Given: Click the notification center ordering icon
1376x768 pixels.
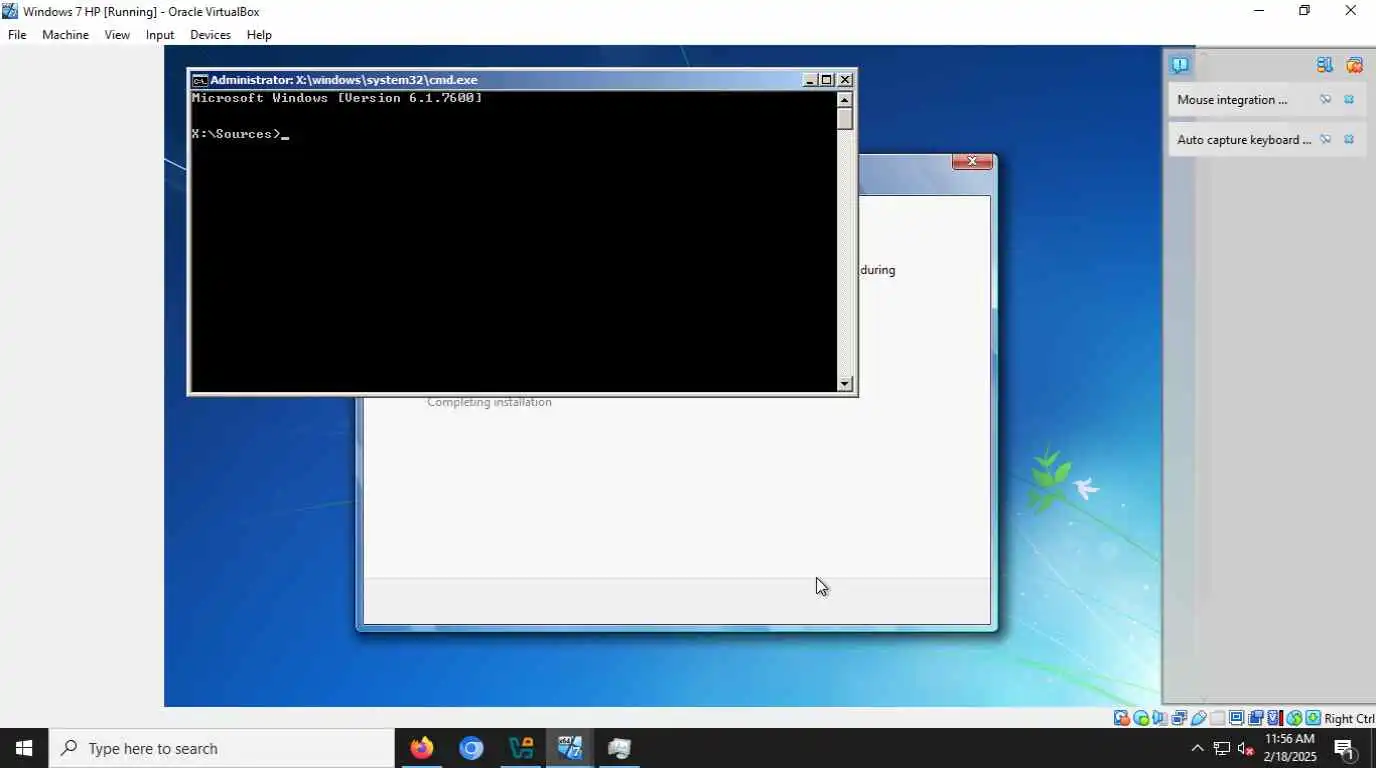Looking at the screenshot, I should pos(1325,65).
